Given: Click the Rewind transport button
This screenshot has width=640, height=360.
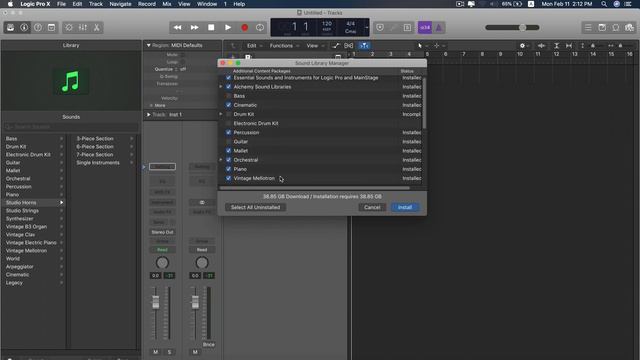Looking at the screenshot, I should [178, 27].
